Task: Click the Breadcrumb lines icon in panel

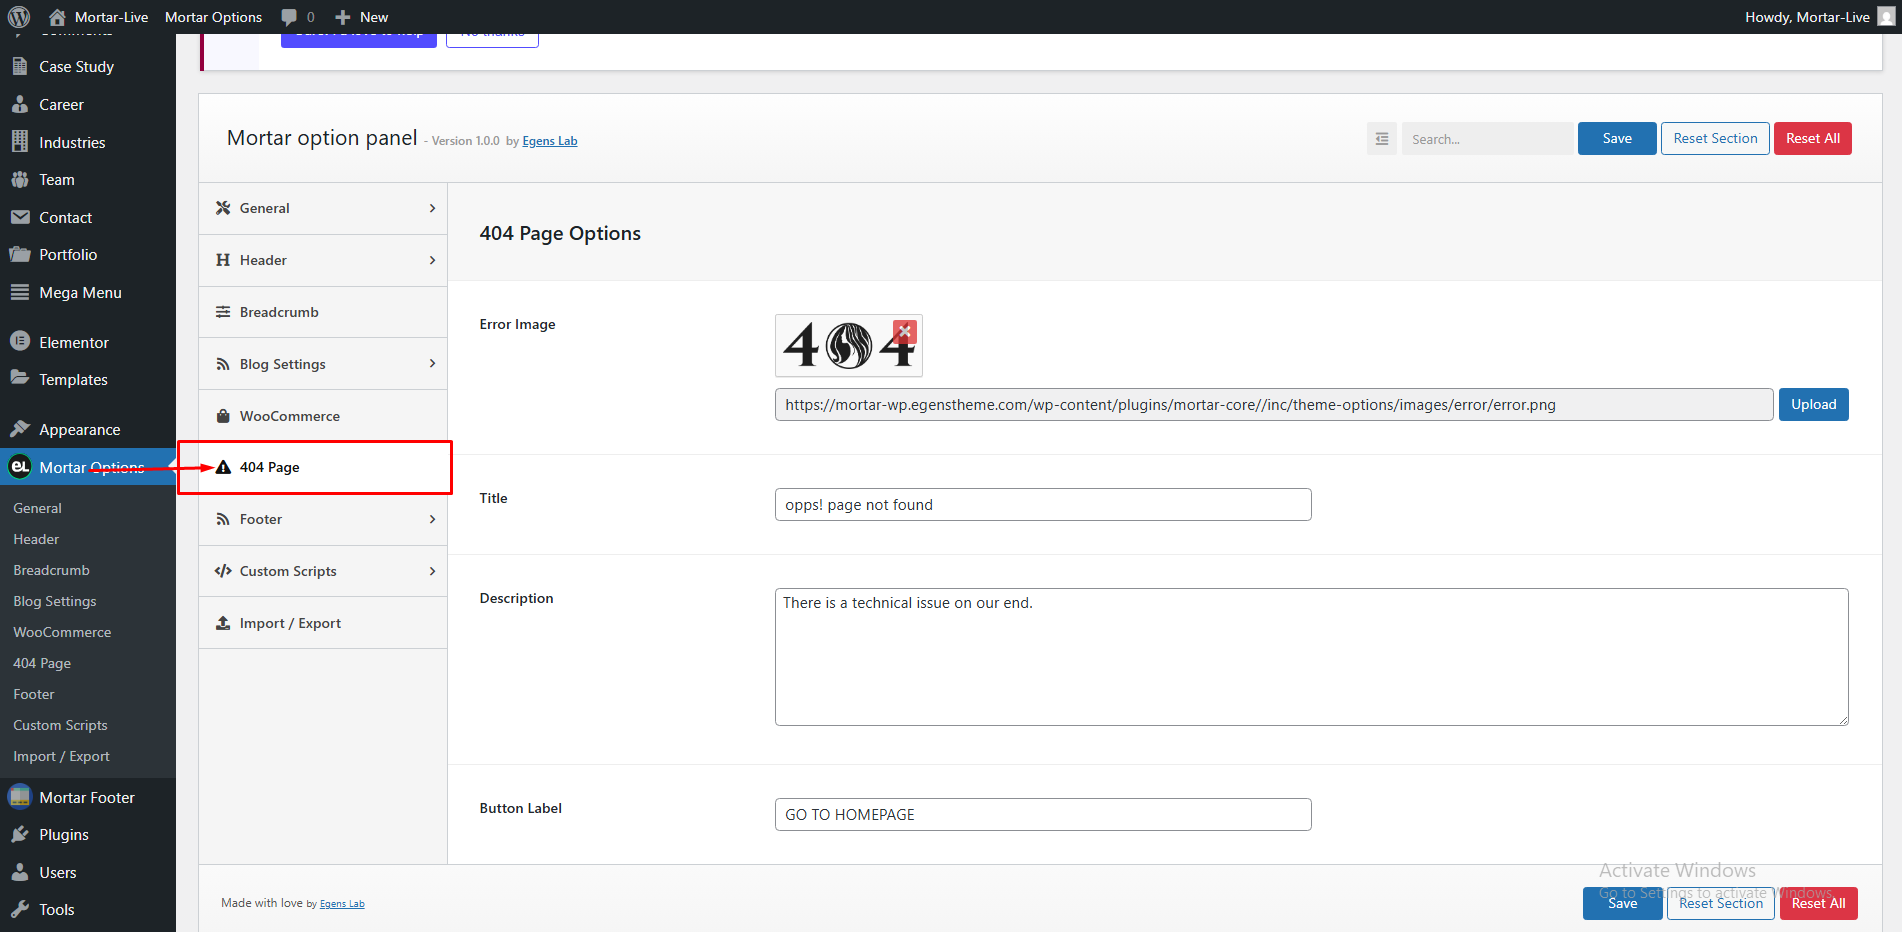Action: click(x=223, y=312)
